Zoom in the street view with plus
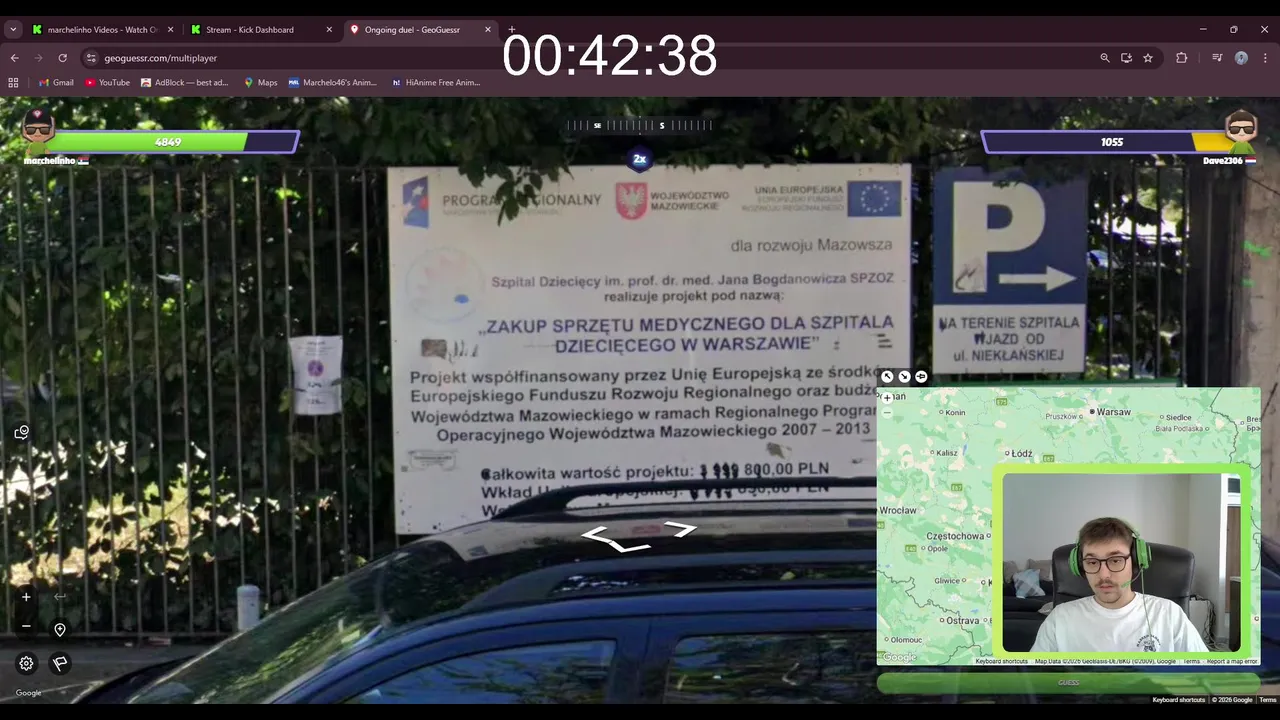This screenshot has width=1280, height=720. pos(26,597)
